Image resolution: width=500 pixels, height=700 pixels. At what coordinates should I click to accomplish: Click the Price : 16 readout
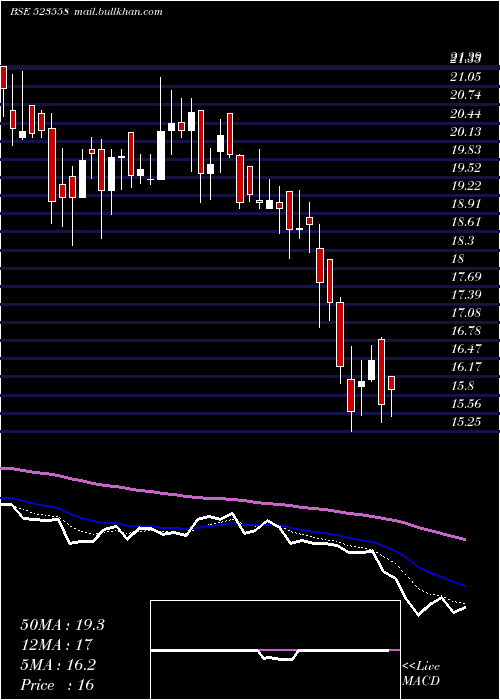[57, 684]
